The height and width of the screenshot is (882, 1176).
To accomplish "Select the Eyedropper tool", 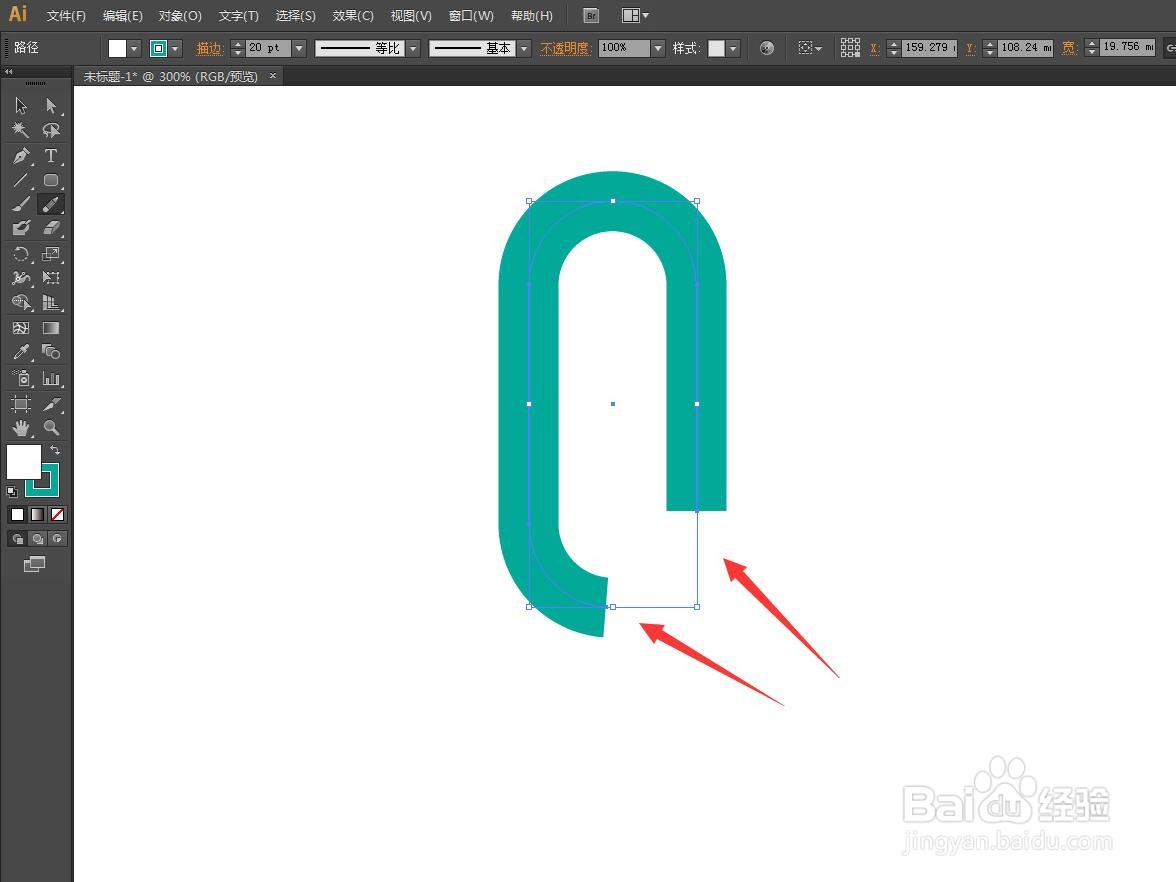I will pyautogui.click(x=21, y=352).
